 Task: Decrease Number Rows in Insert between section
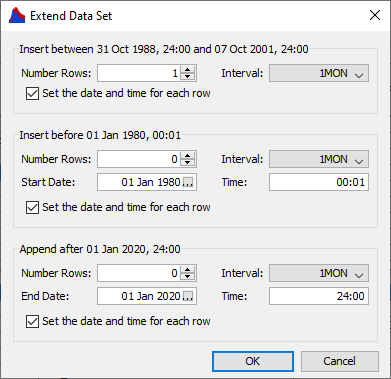pyautogui.click(x=188, y=77)
